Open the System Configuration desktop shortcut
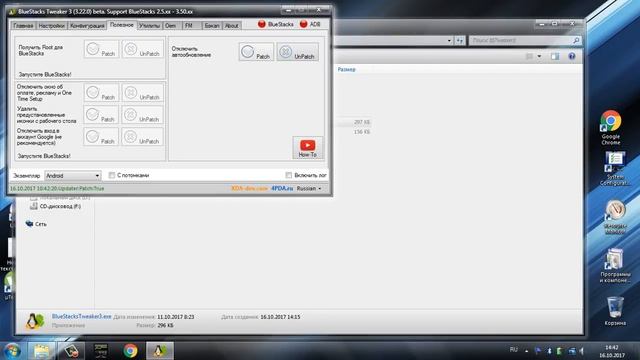This screenshot has height=360, width=640. coord(615,169)
